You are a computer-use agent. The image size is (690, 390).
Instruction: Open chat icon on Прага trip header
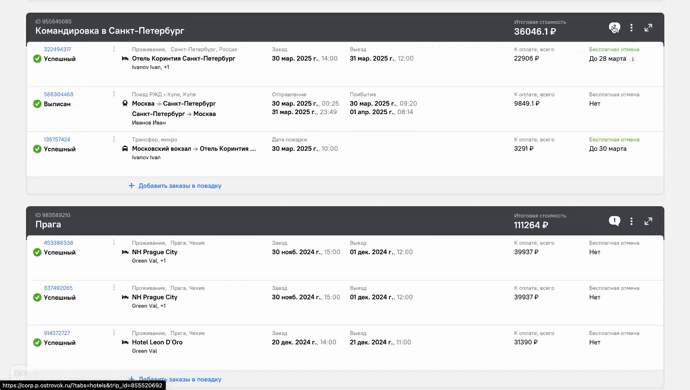tap(614, 221)
